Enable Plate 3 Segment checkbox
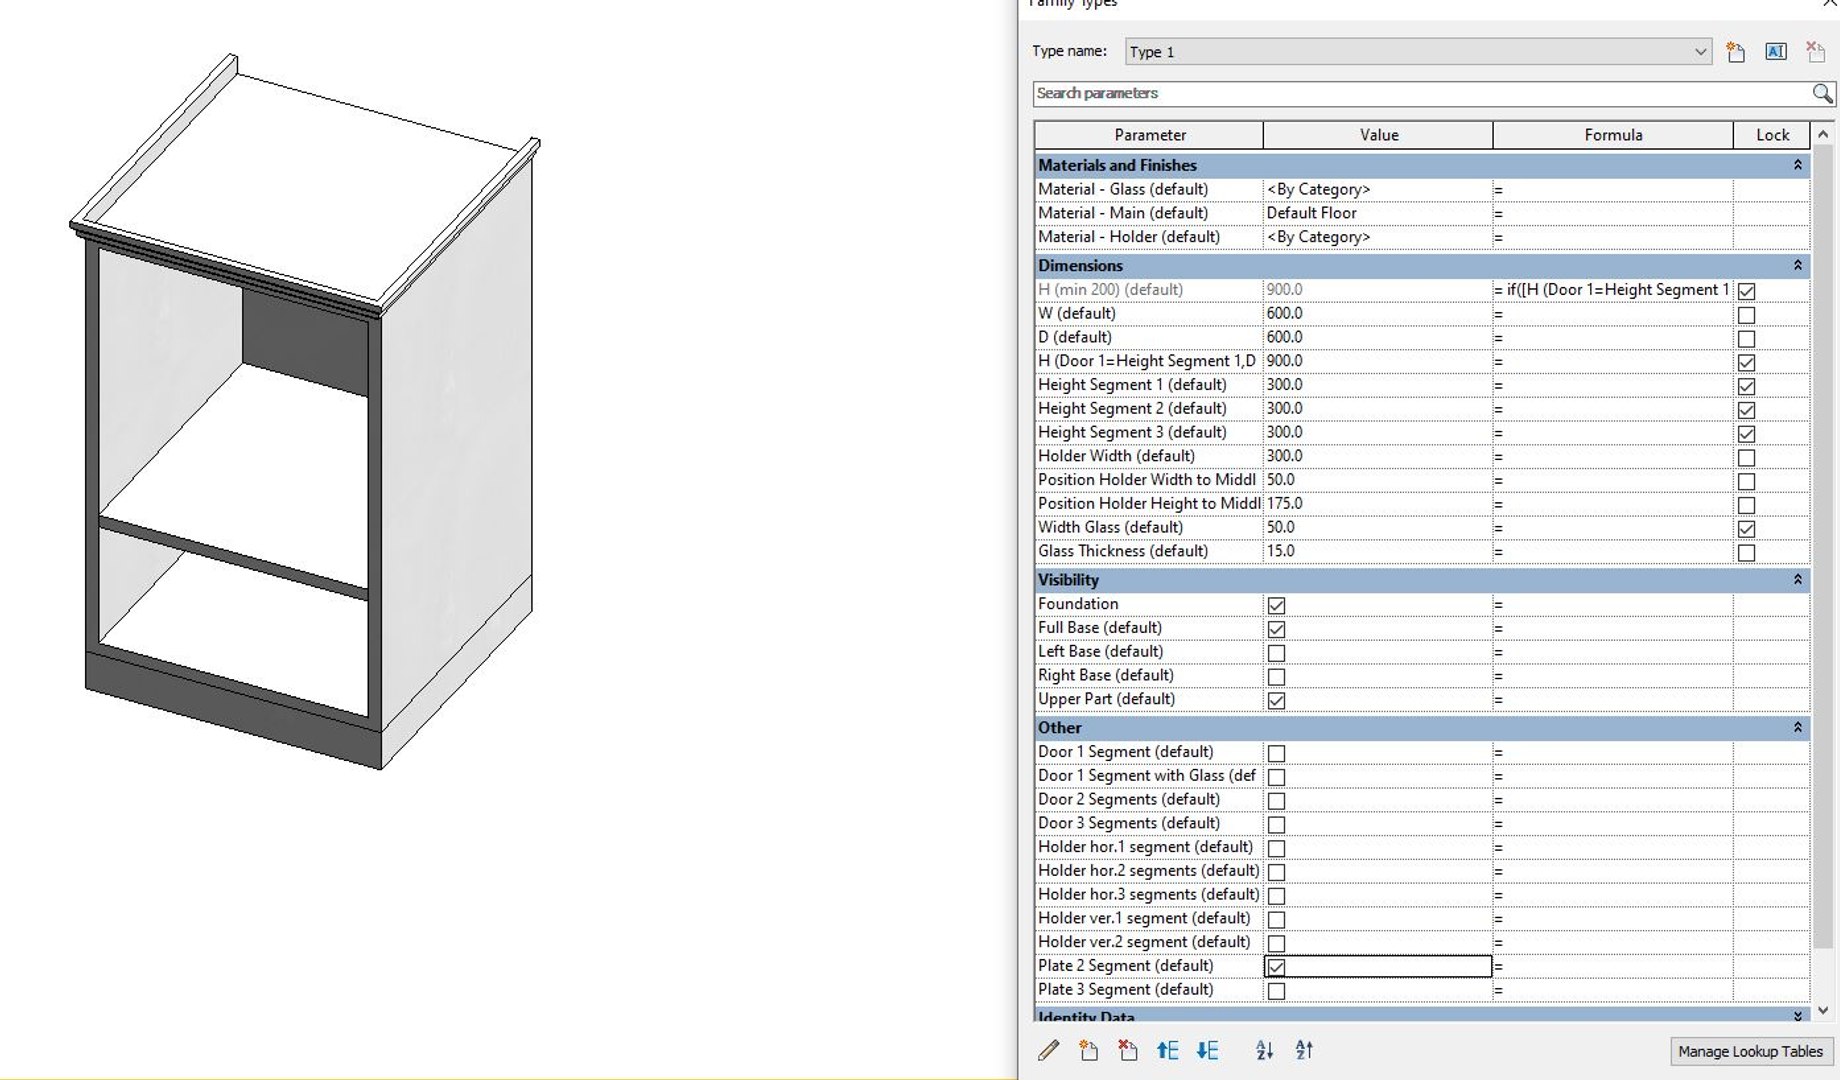This screenshot has height=1080, width=1840. click(x=1276, y=991)
